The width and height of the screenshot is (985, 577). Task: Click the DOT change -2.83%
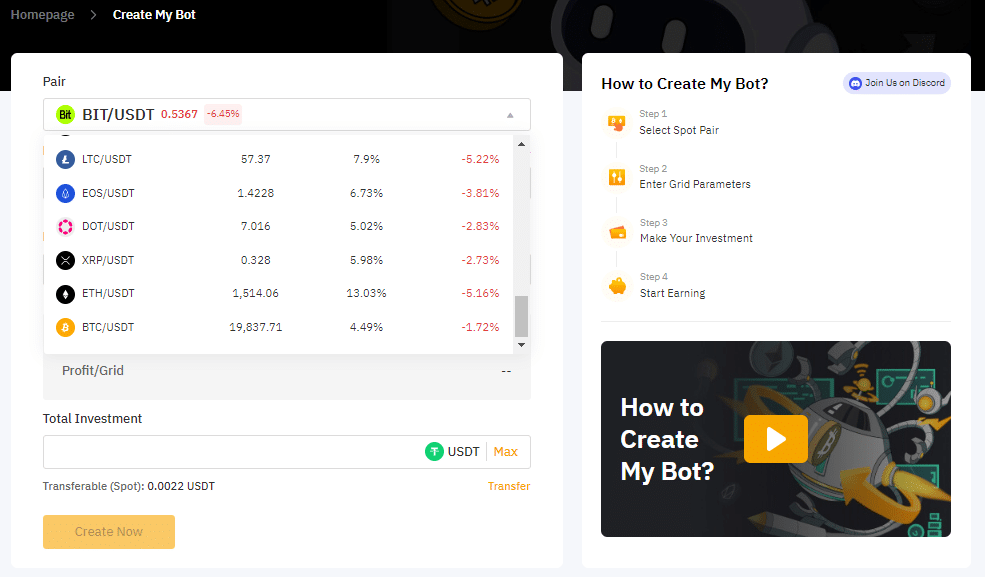[480, 227]
